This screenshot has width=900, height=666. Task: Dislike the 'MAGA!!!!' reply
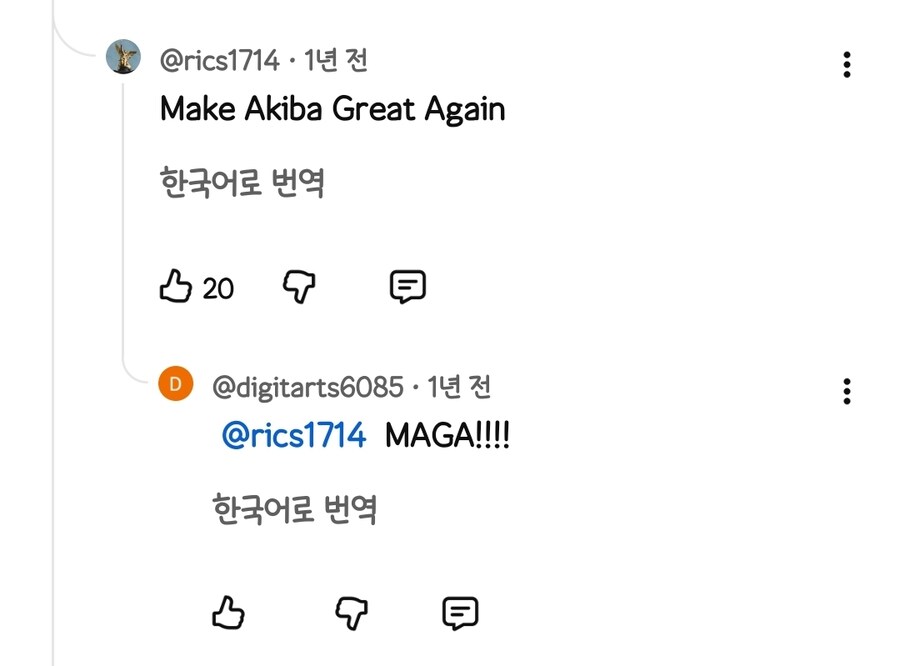coord(351,611)
